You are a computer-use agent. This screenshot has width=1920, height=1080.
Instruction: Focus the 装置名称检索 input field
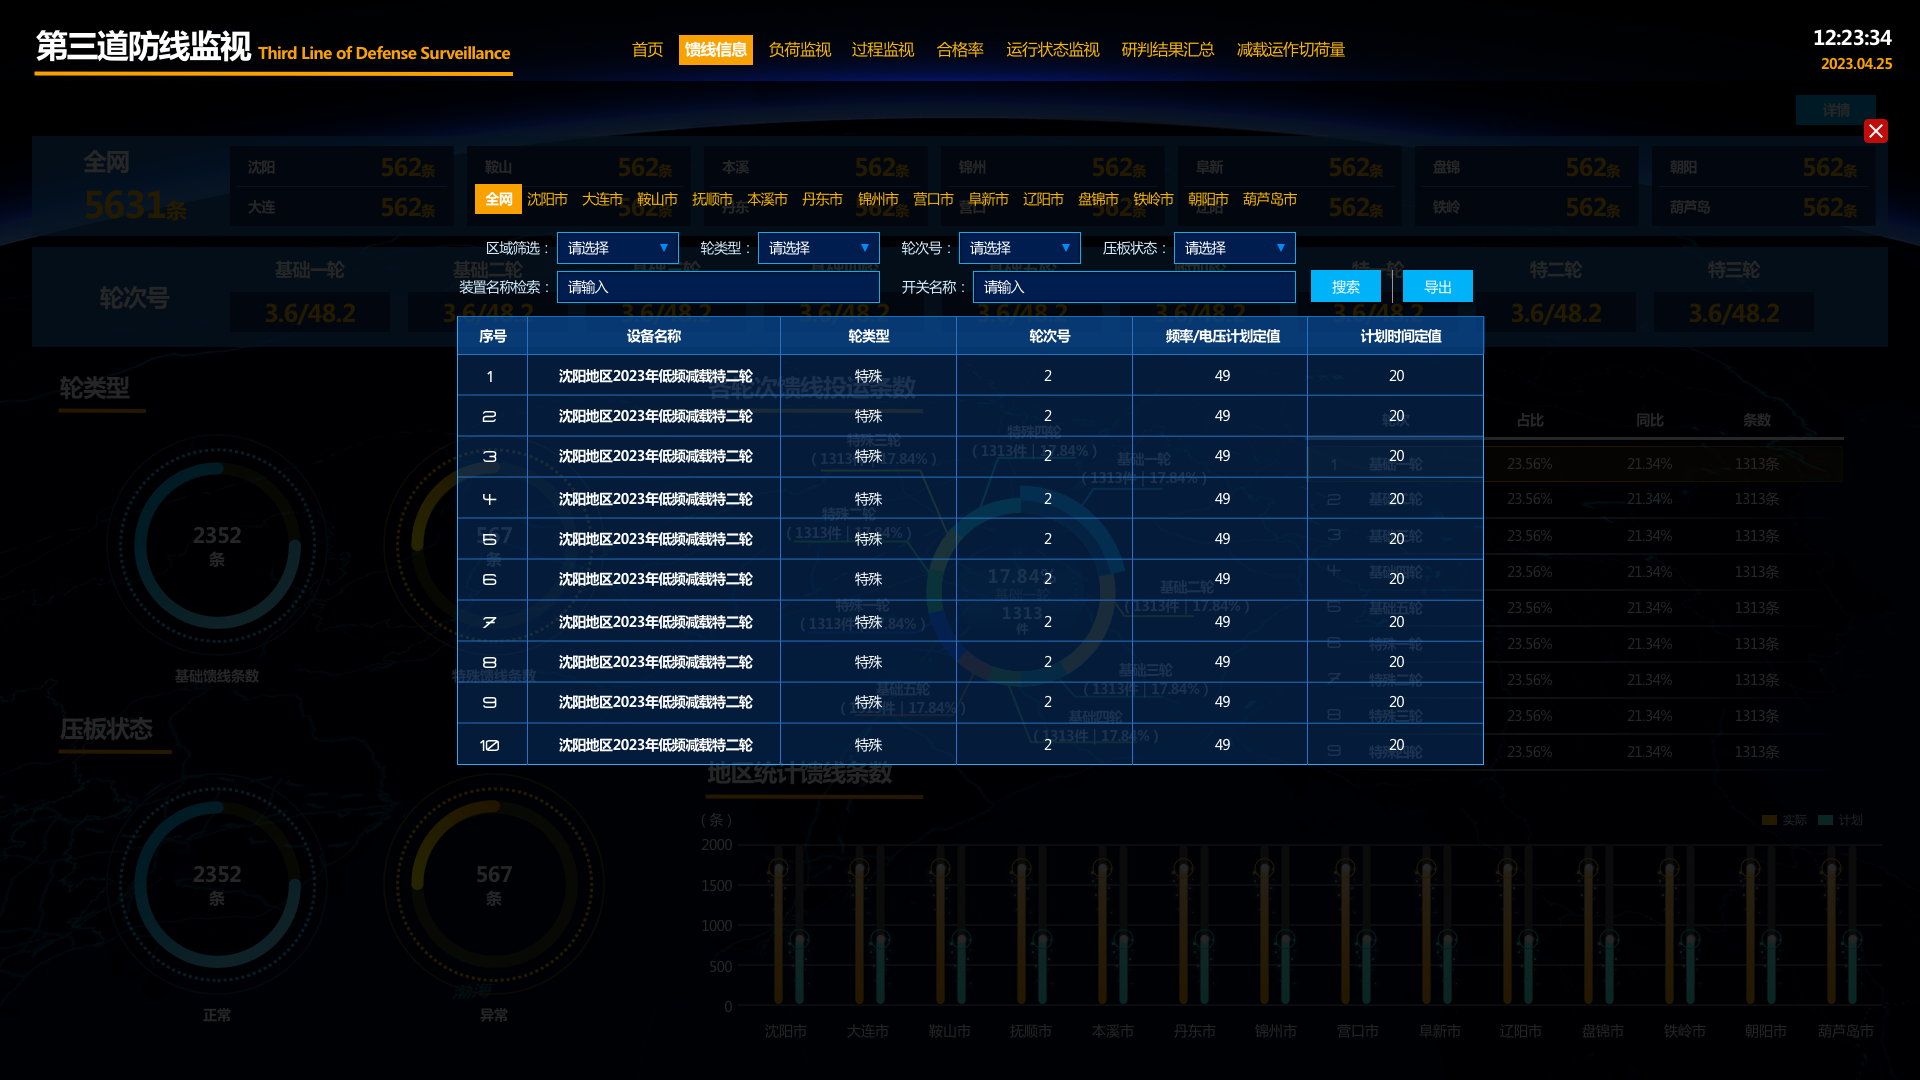tap(718, 287)
